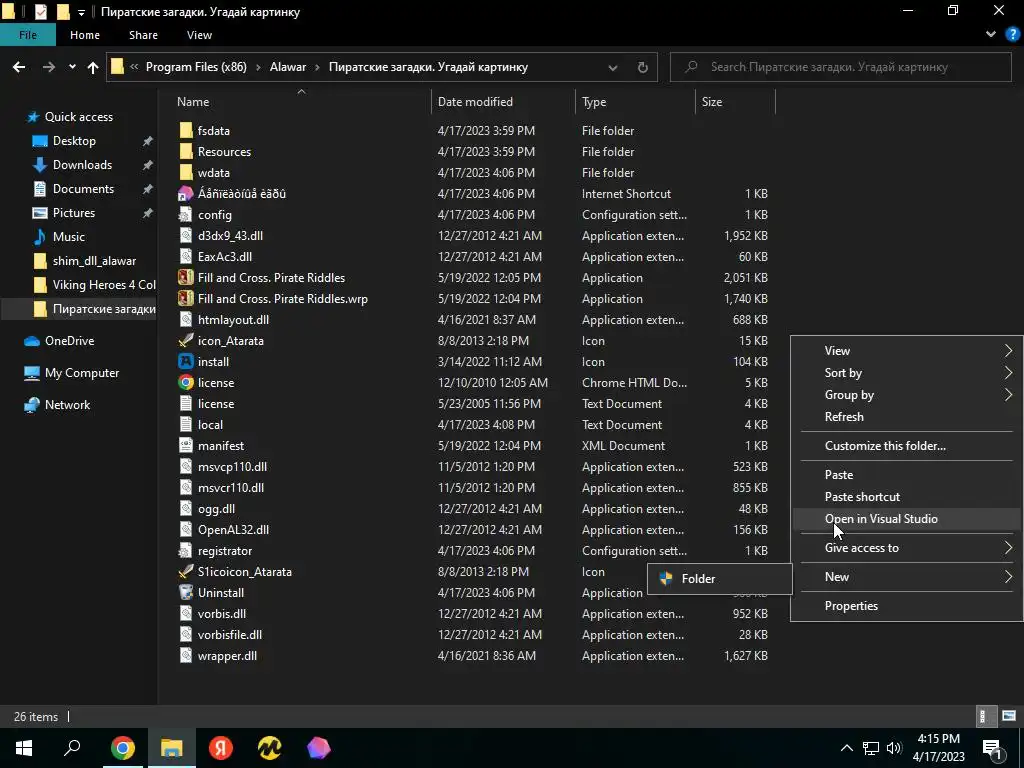1024x768 pixels.
Task: Click the icon_Atarata sword icon
Action: click(x=186, y=340)
